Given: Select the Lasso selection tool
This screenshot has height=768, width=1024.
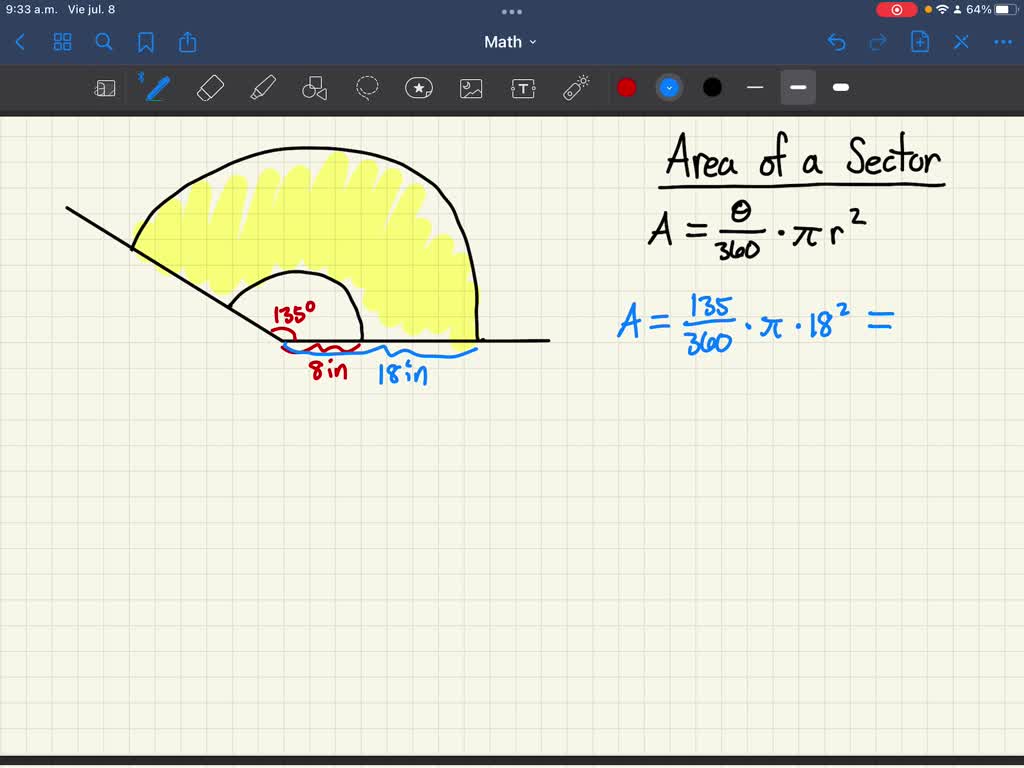Looking at the screenshot, I should [367, 88].
